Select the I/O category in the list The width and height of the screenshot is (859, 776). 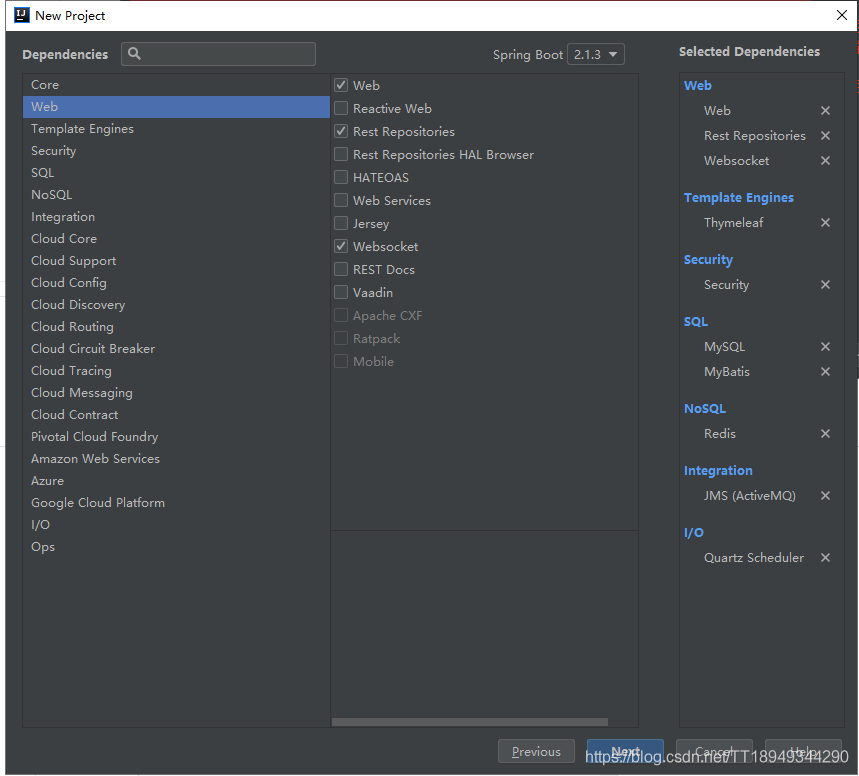(176, 525)
